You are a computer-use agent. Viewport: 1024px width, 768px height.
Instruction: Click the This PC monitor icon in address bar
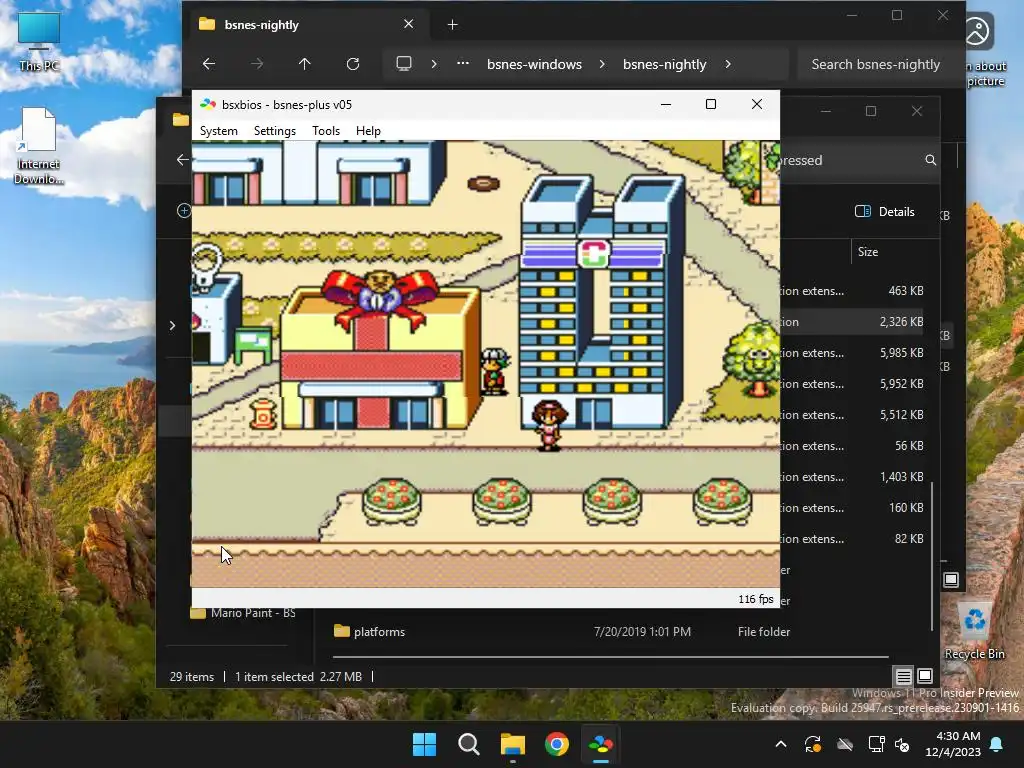404,64
